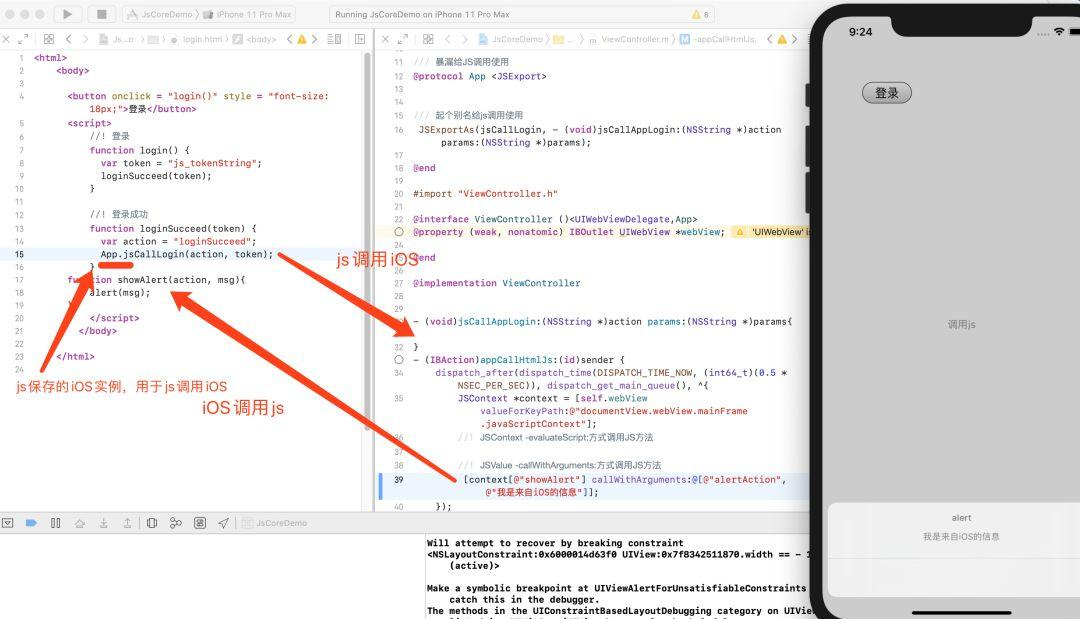Add an editor pane on the right
Screen dimensions: 1080x619
(360, 39)
